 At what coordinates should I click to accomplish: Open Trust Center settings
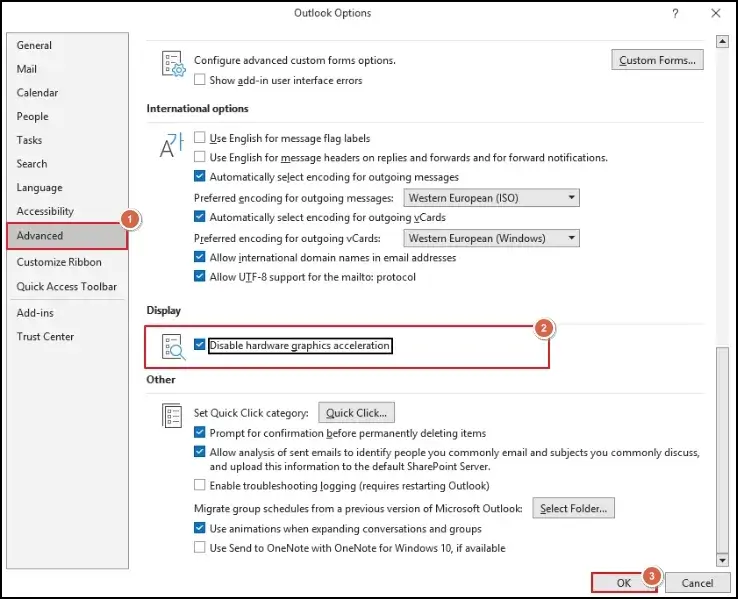coord(67,337)
